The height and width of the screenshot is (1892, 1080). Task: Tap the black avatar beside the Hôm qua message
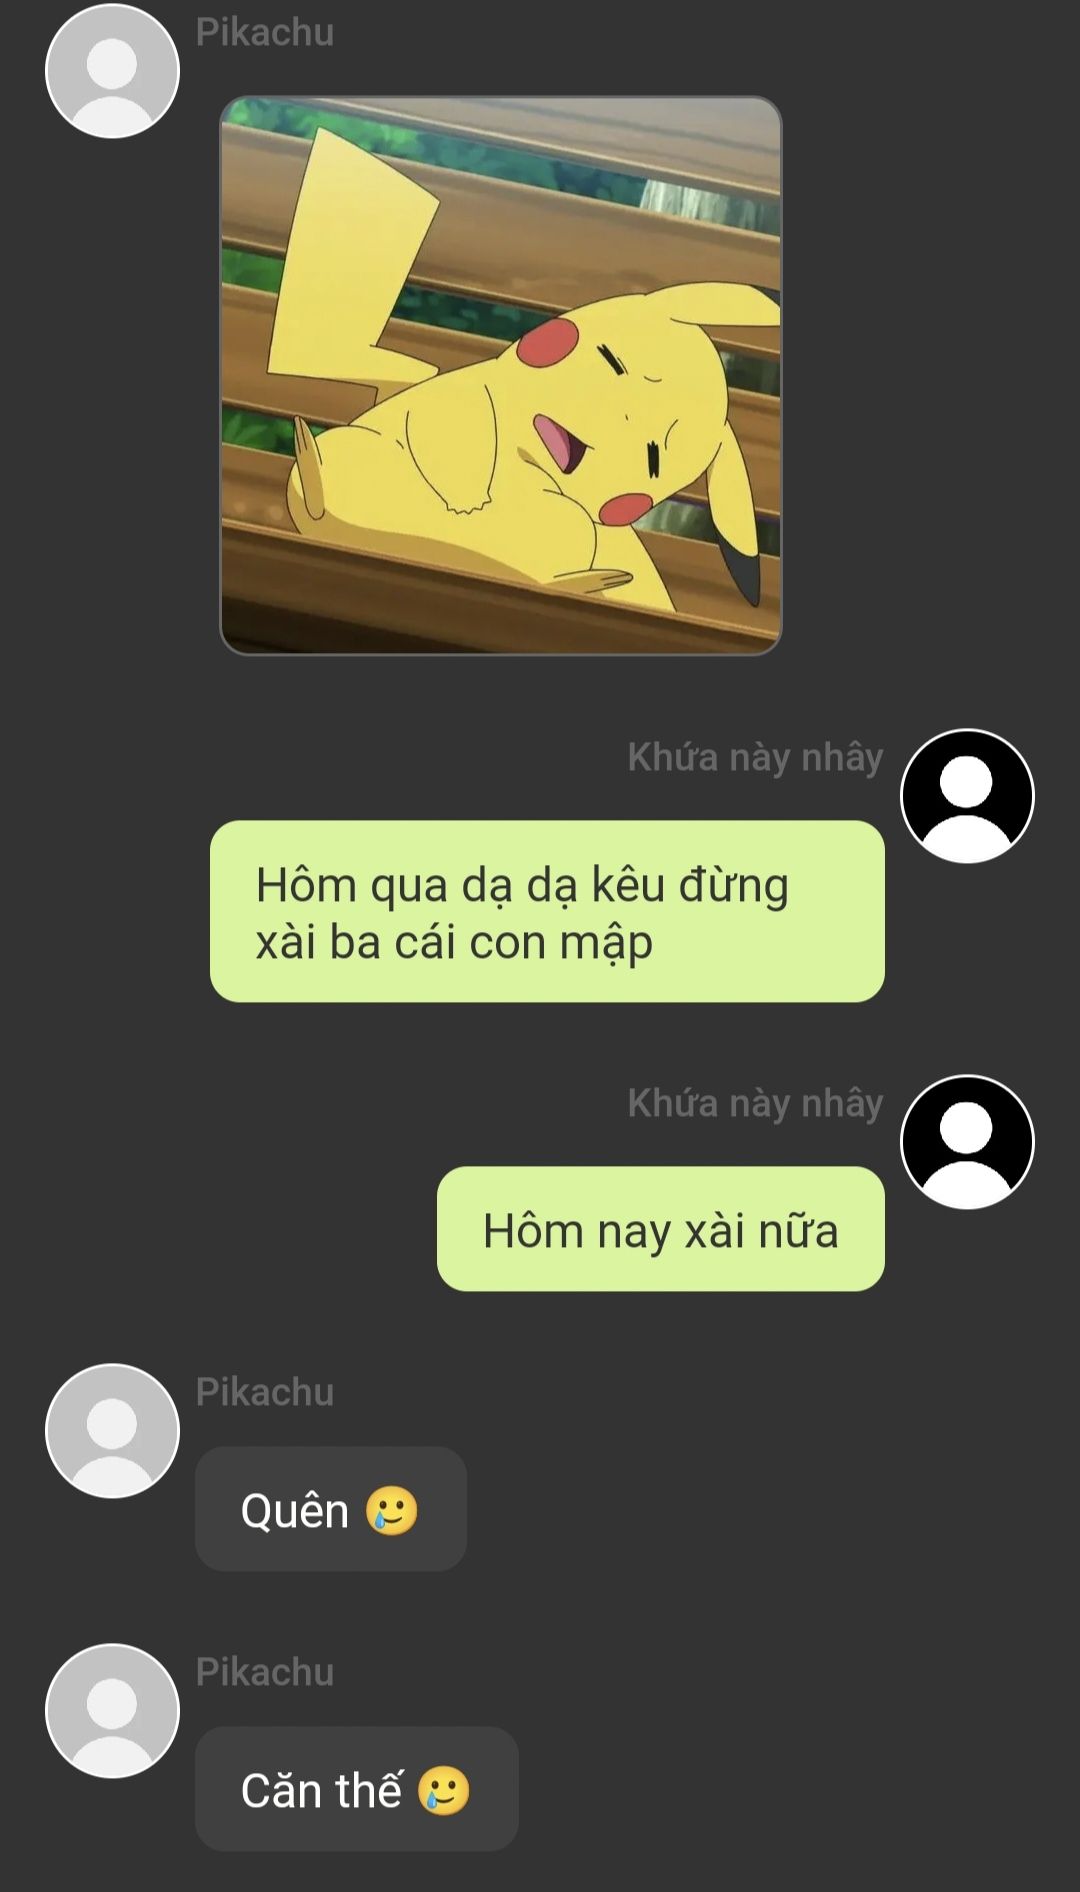967,796
